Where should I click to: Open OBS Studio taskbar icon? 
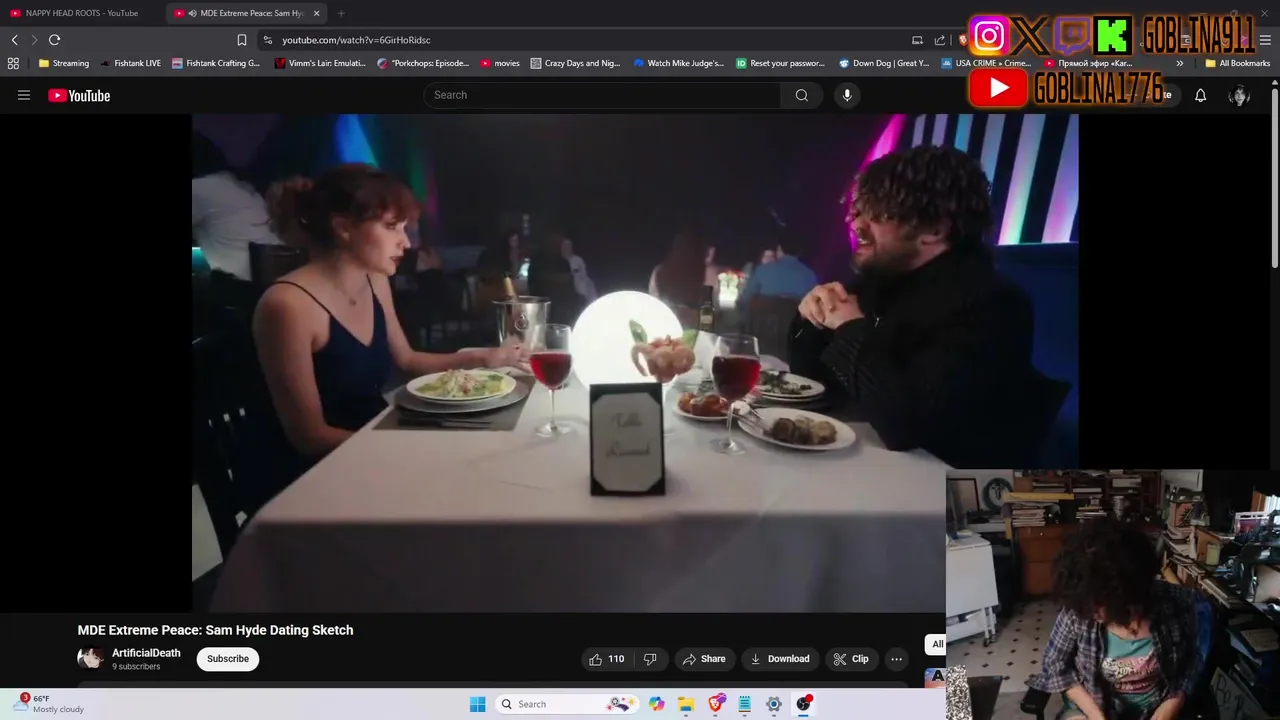(804, 704)
